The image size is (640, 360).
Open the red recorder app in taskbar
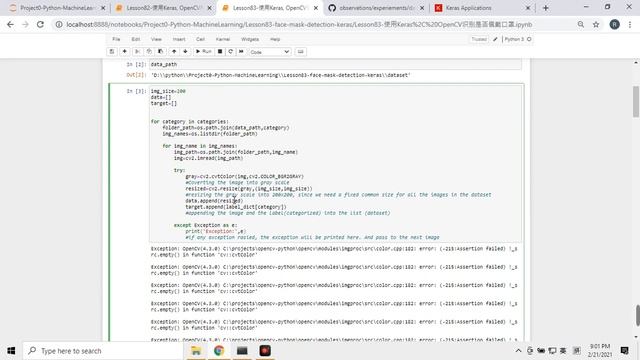pyautogui.click(x=265, y=351)
